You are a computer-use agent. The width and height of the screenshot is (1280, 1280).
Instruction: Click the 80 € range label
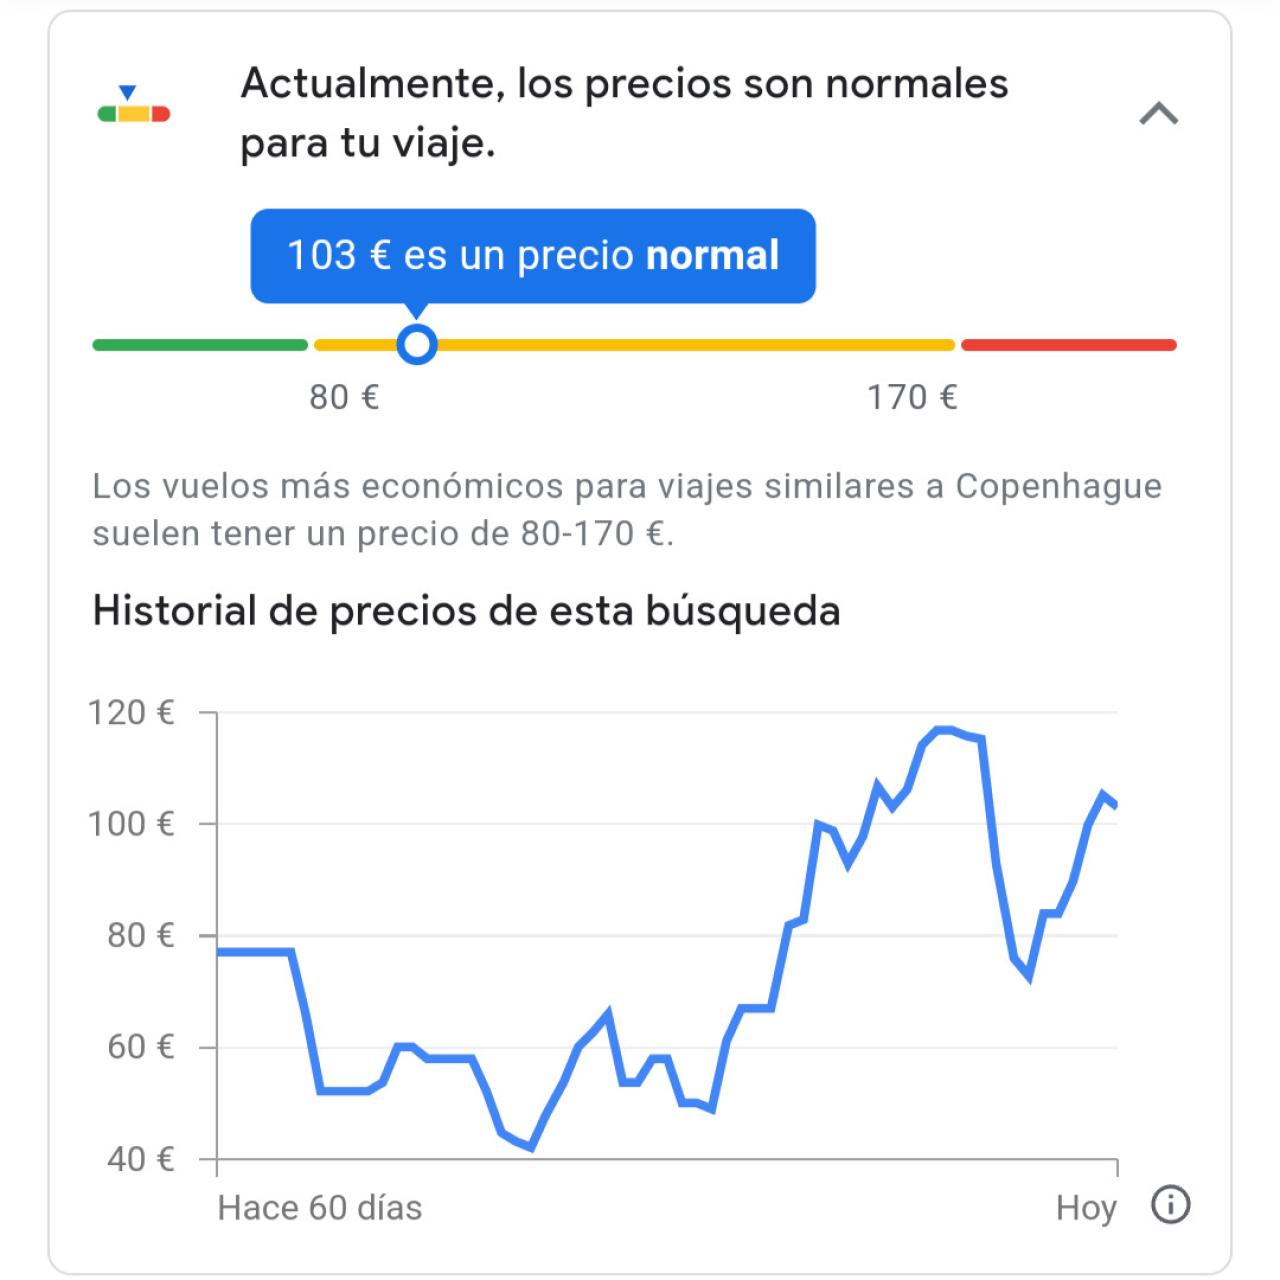pos(344,397)
